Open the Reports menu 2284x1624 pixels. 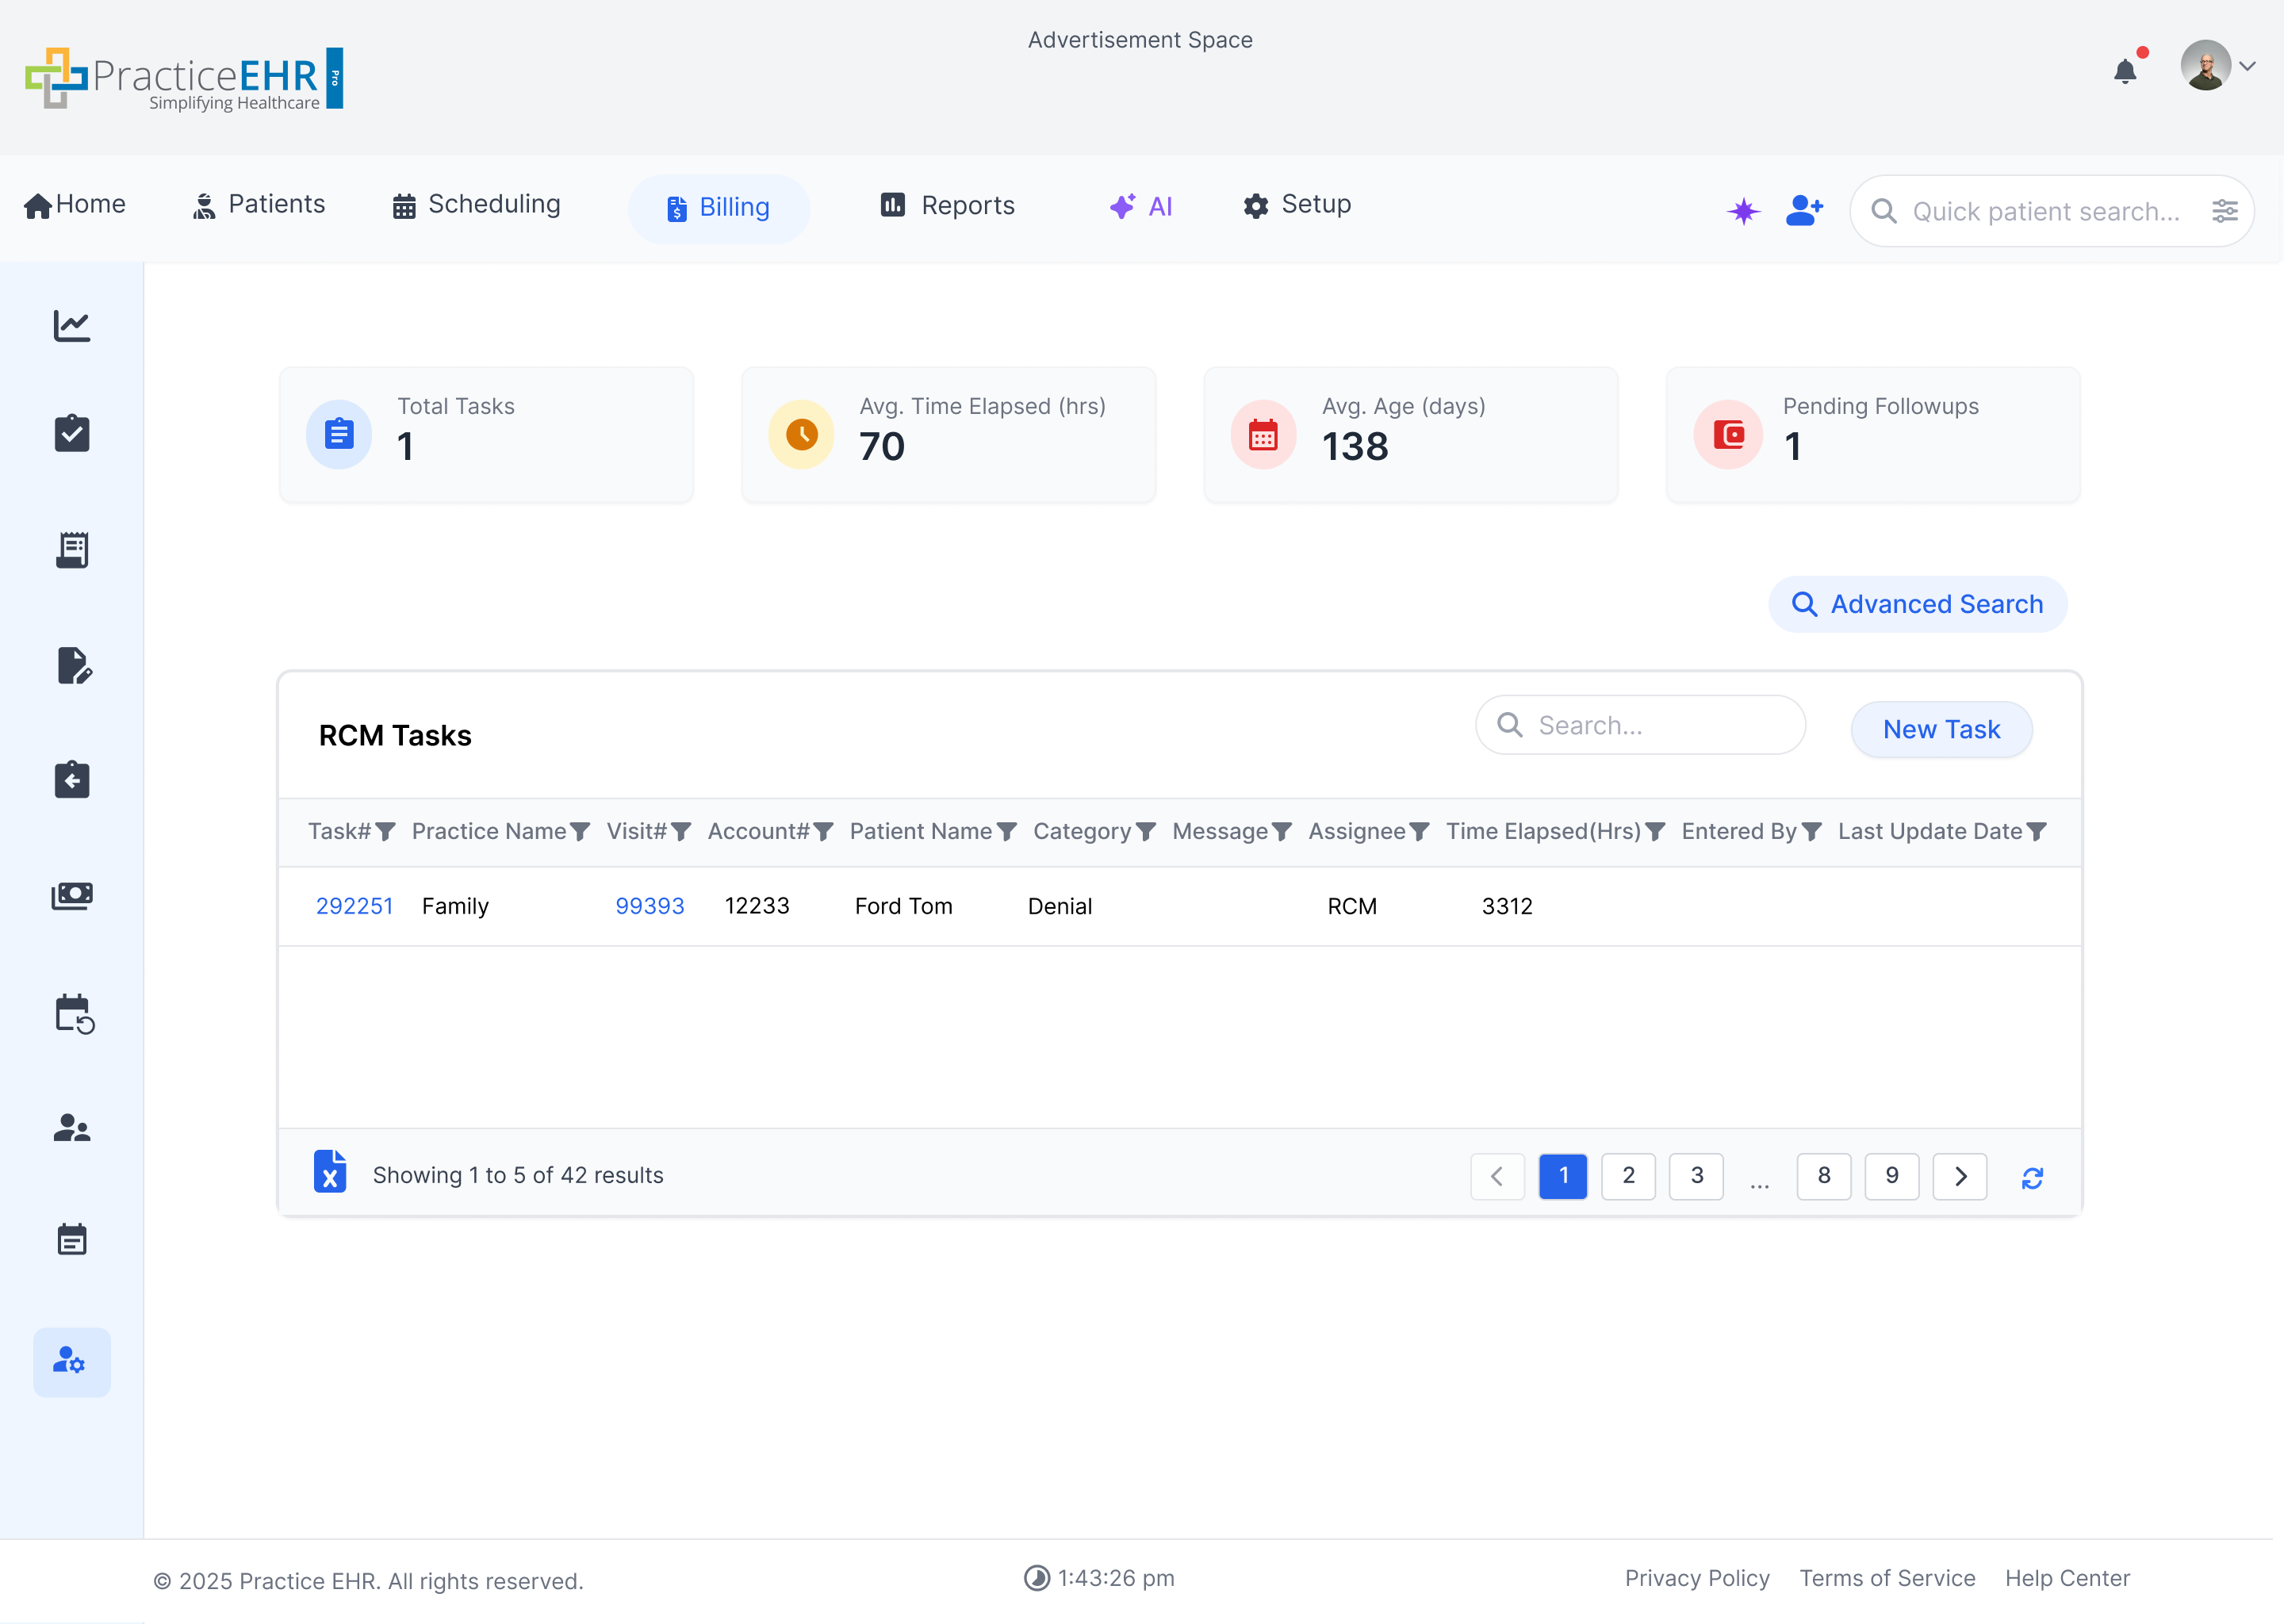pyautogui.click(x=947, y=205)
